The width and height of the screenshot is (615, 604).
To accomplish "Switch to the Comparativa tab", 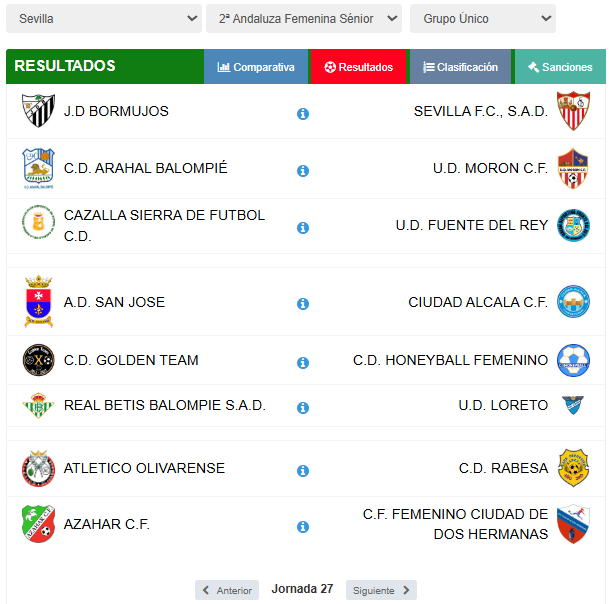I will 256,67.
